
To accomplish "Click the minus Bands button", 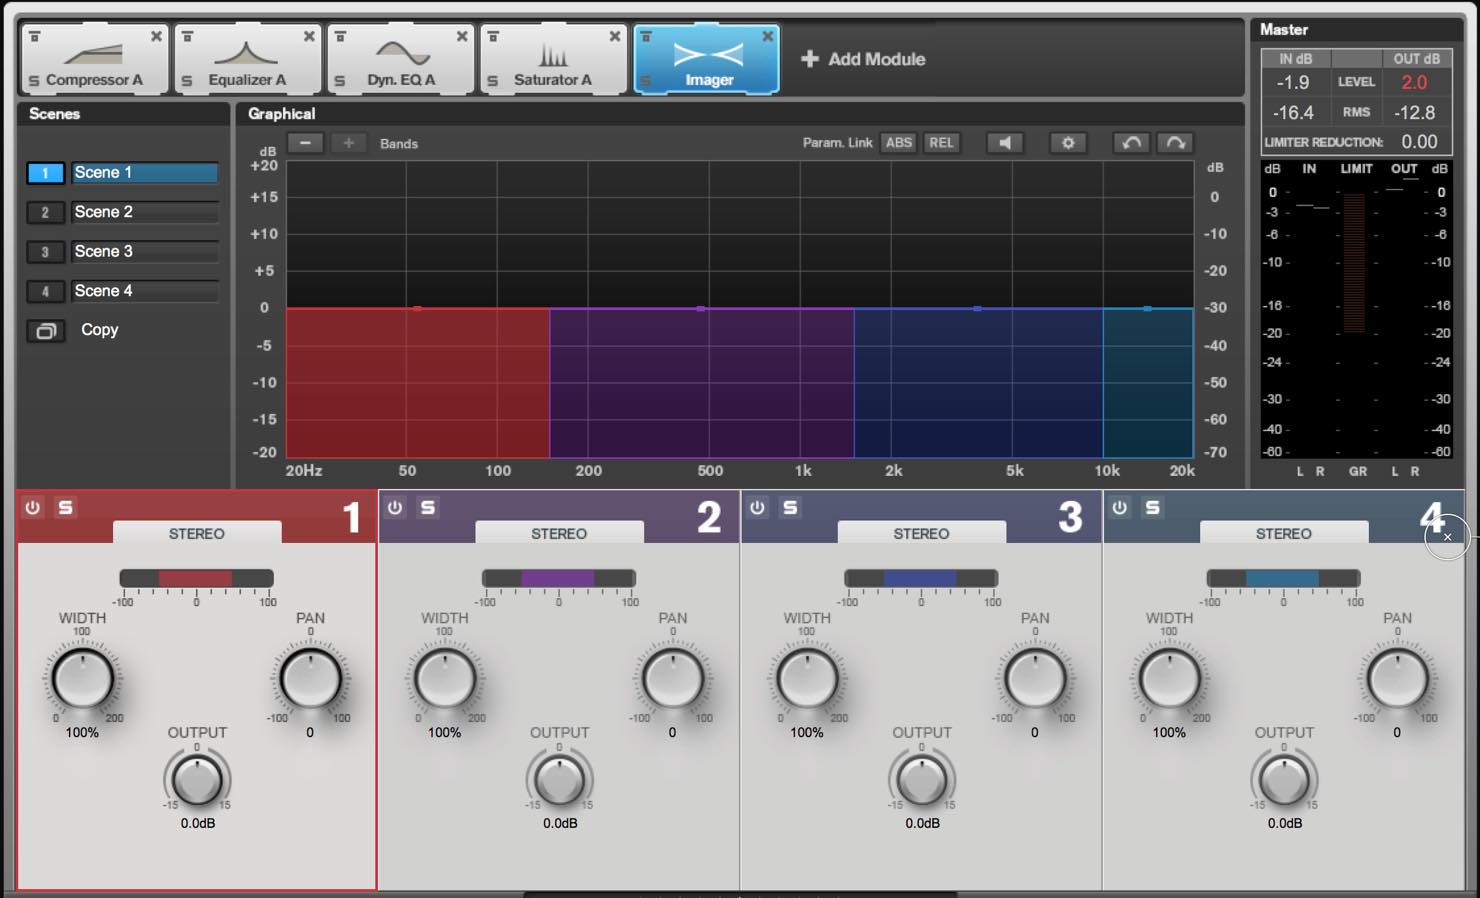I will point(305,143).
